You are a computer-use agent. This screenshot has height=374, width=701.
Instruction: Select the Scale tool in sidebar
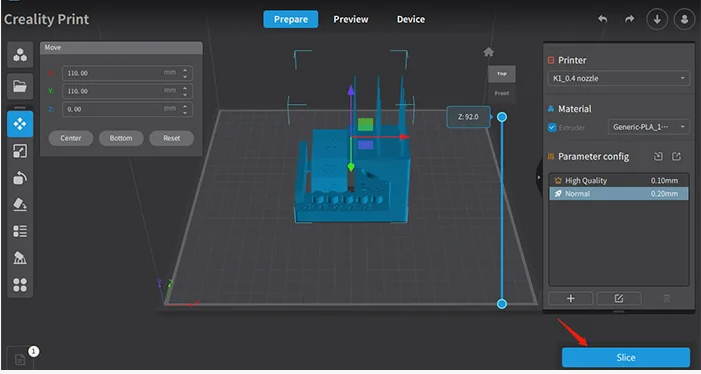[20, 151]
